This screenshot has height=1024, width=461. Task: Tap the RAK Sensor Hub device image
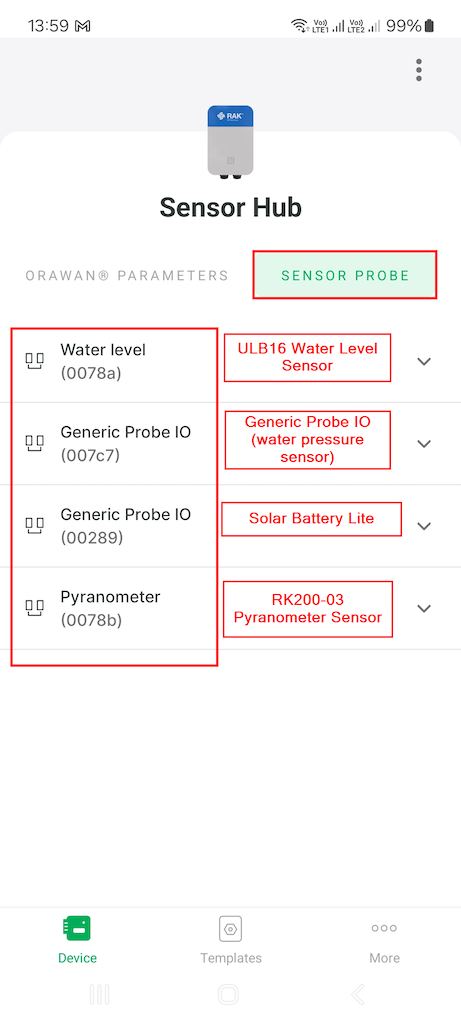point(230,142)
